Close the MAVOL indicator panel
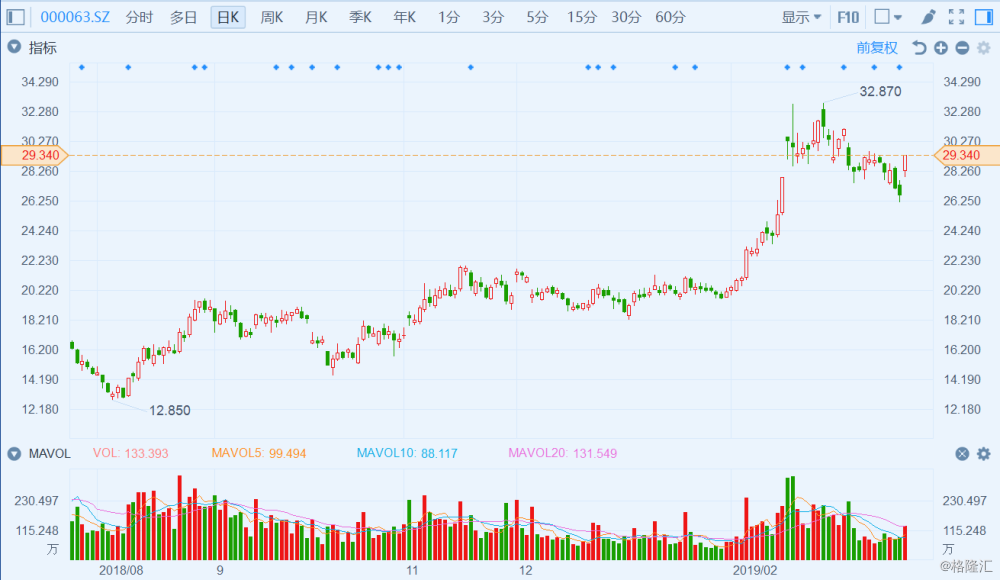This screenshot has height=580, width=1000. 962,454
